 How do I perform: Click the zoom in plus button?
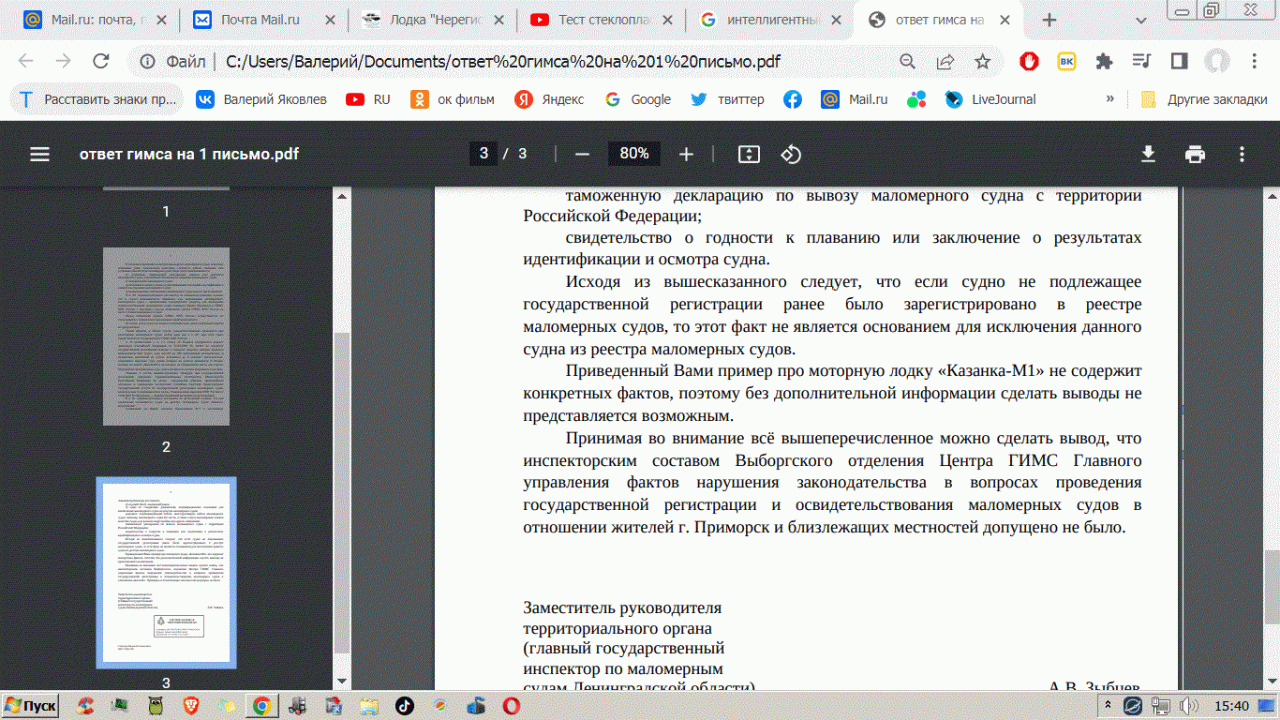pos(686,154)
